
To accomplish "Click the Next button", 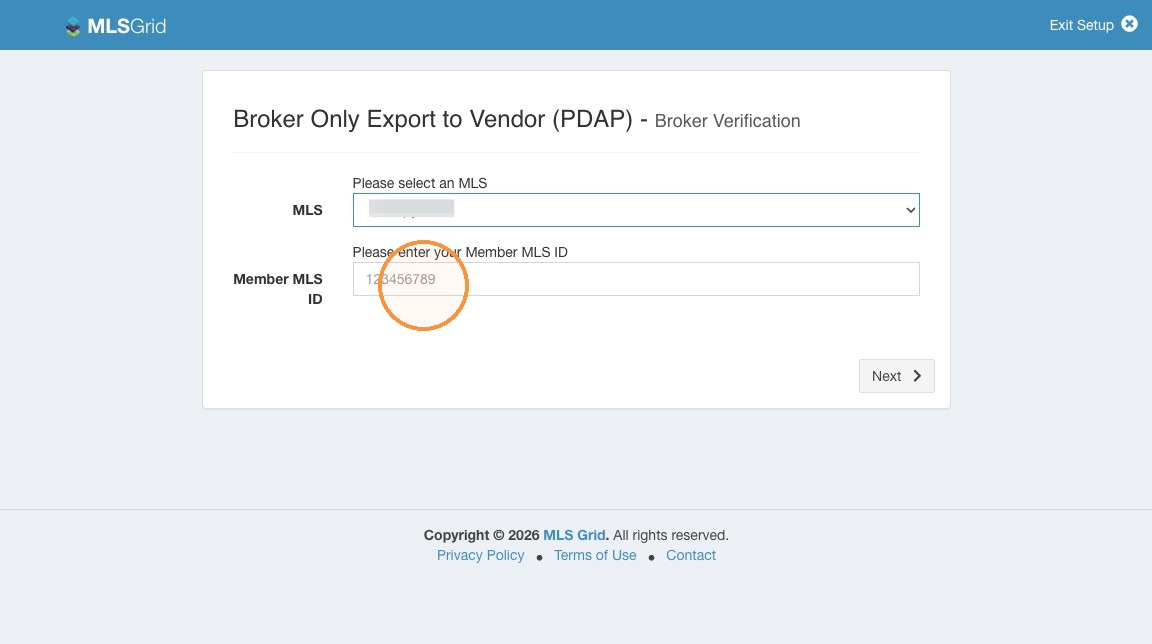I will click(896, 376).
